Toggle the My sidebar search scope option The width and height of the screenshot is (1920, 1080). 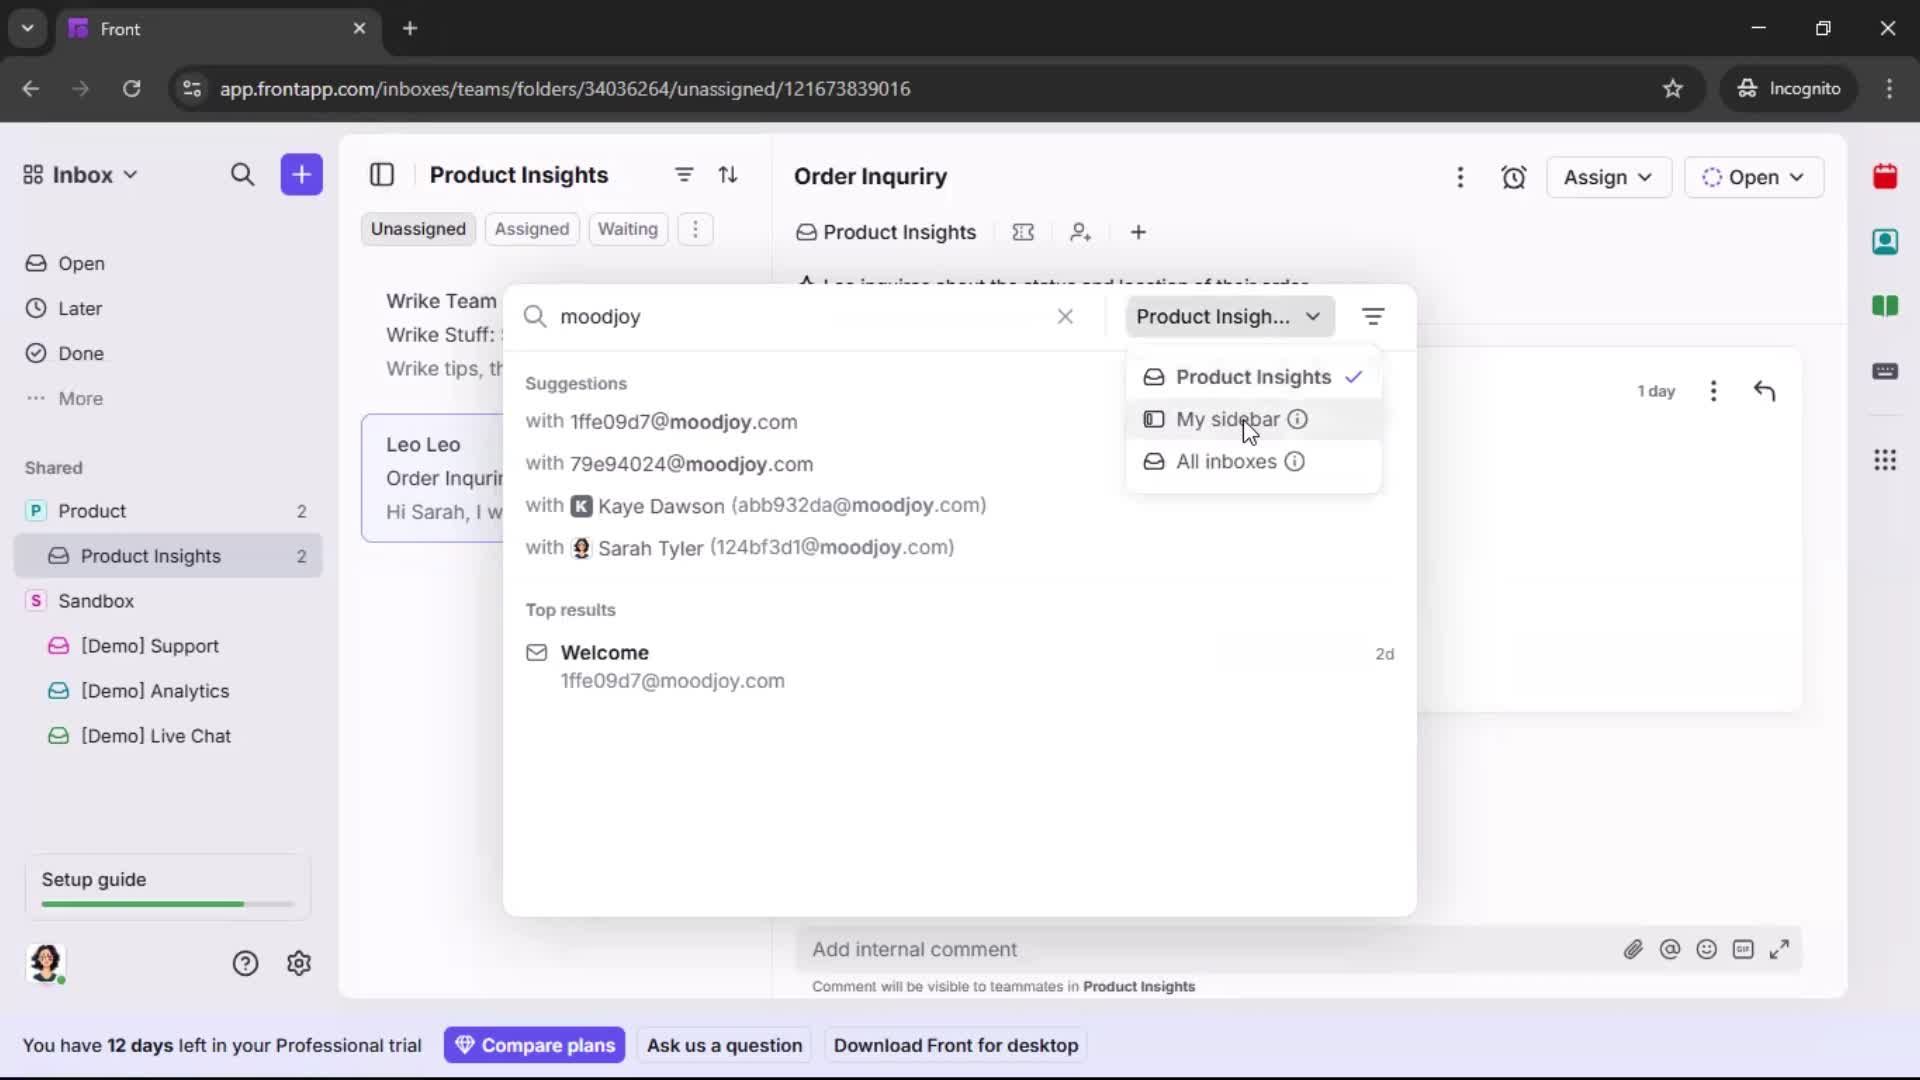pos(1228,419)
